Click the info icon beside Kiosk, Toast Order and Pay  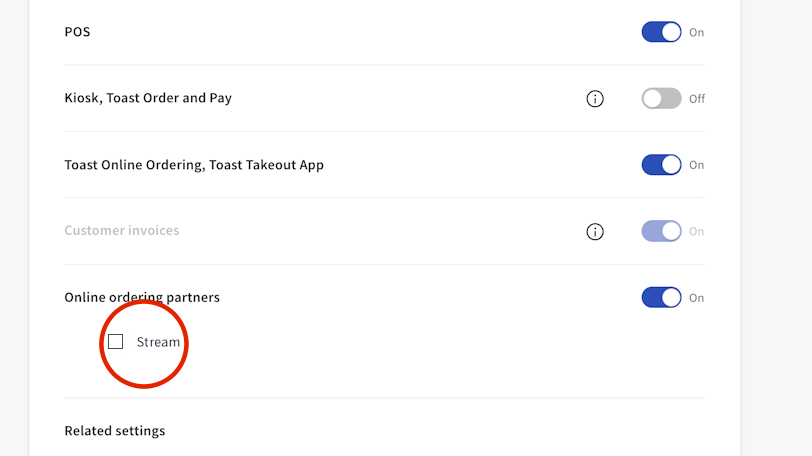coord(595,99)
